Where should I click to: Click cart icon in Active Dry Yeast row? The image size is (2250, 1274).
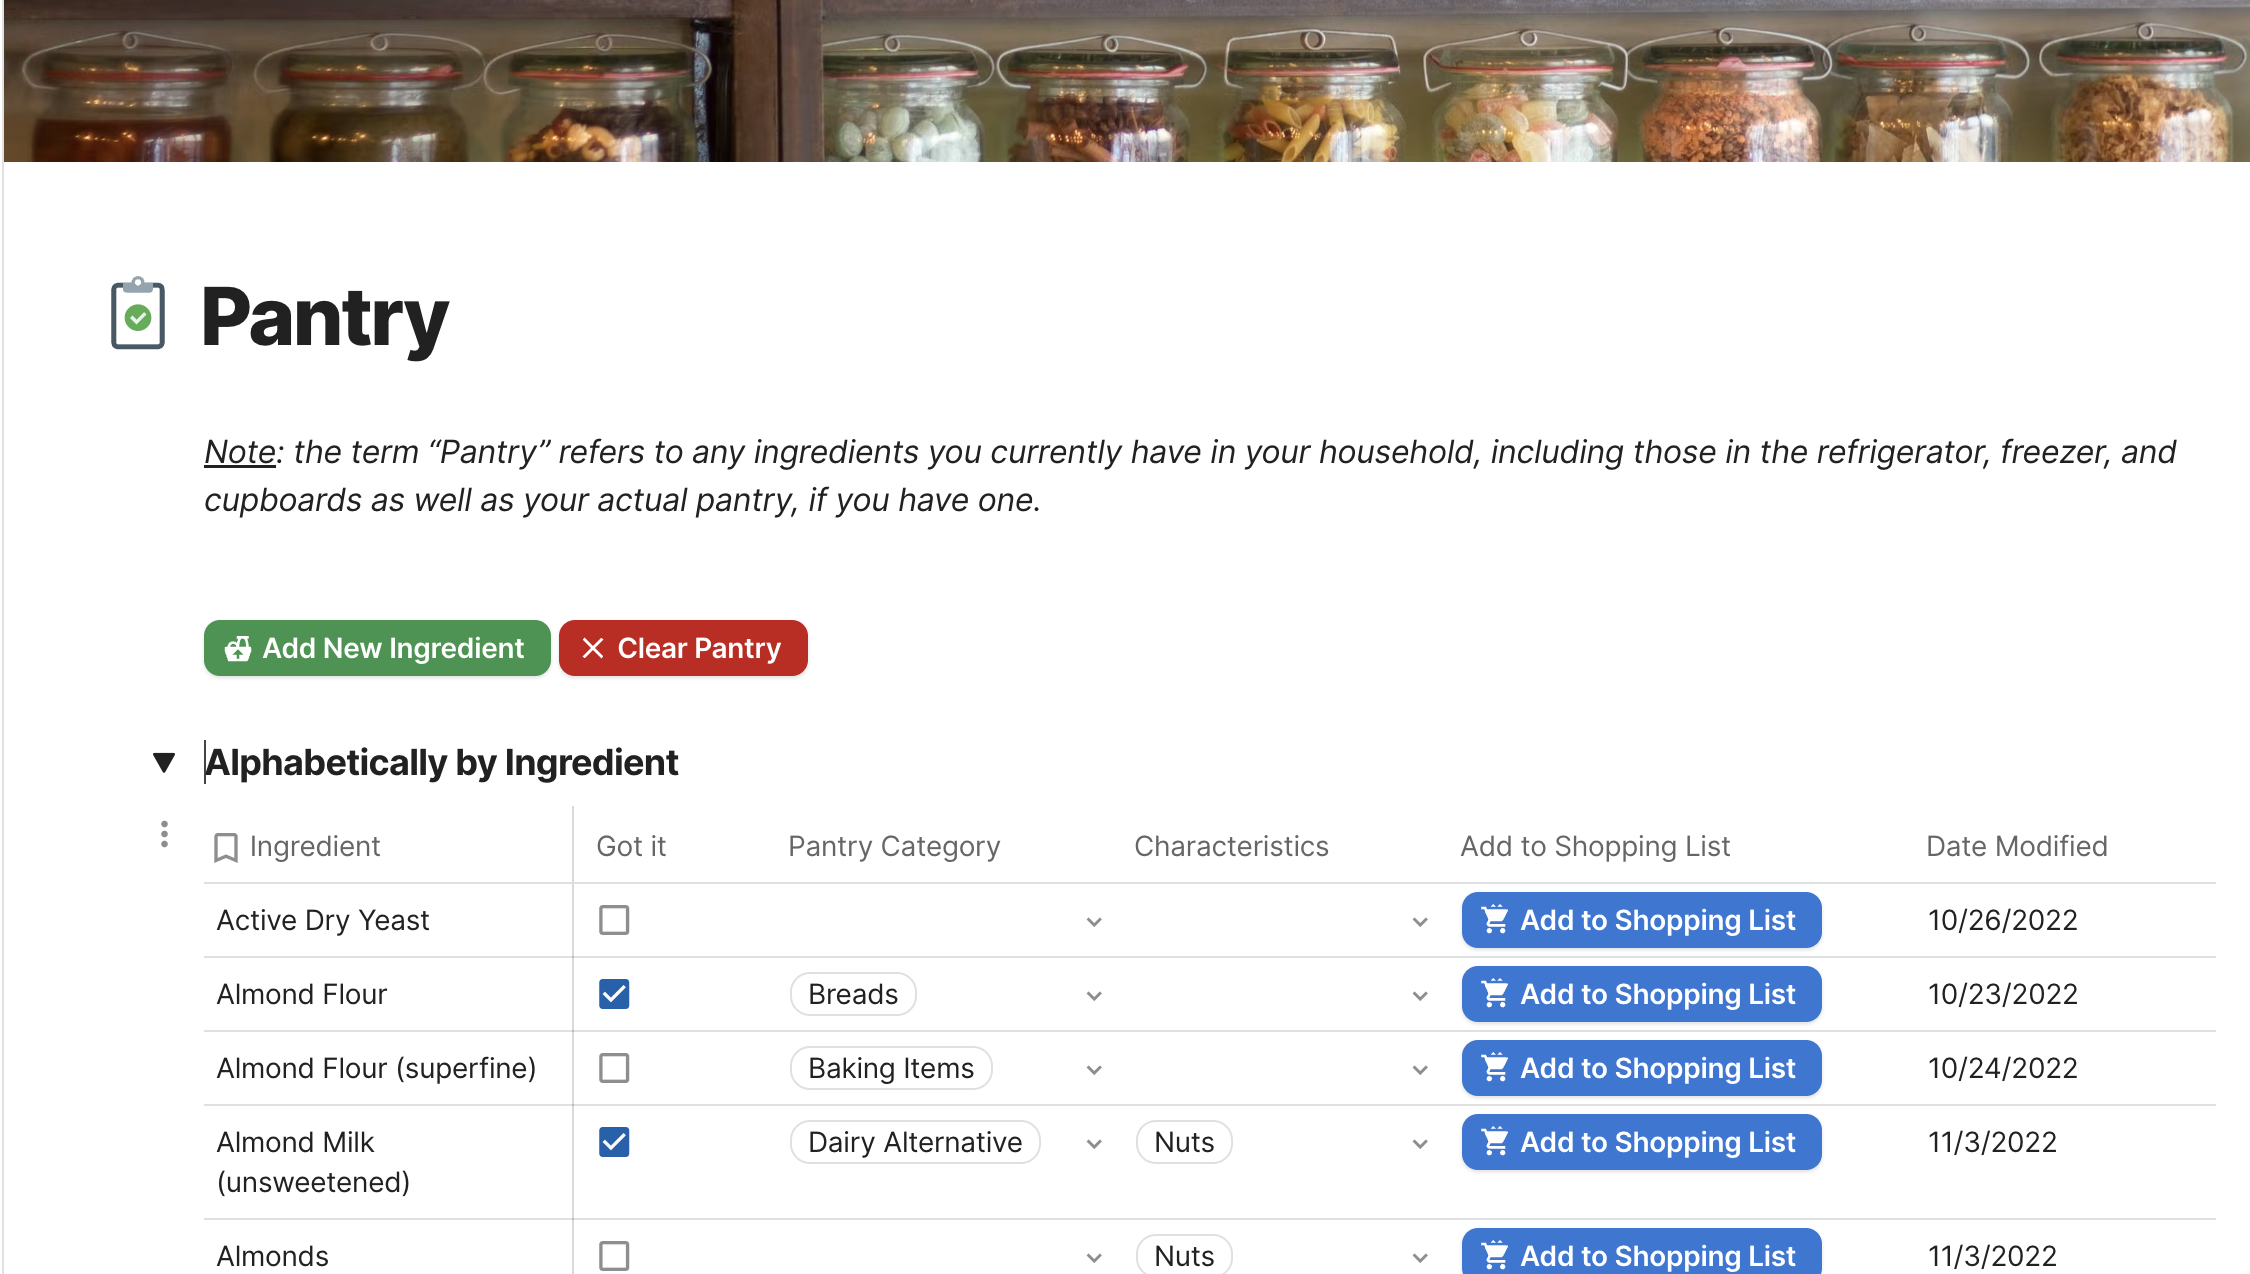[1495, 919]
